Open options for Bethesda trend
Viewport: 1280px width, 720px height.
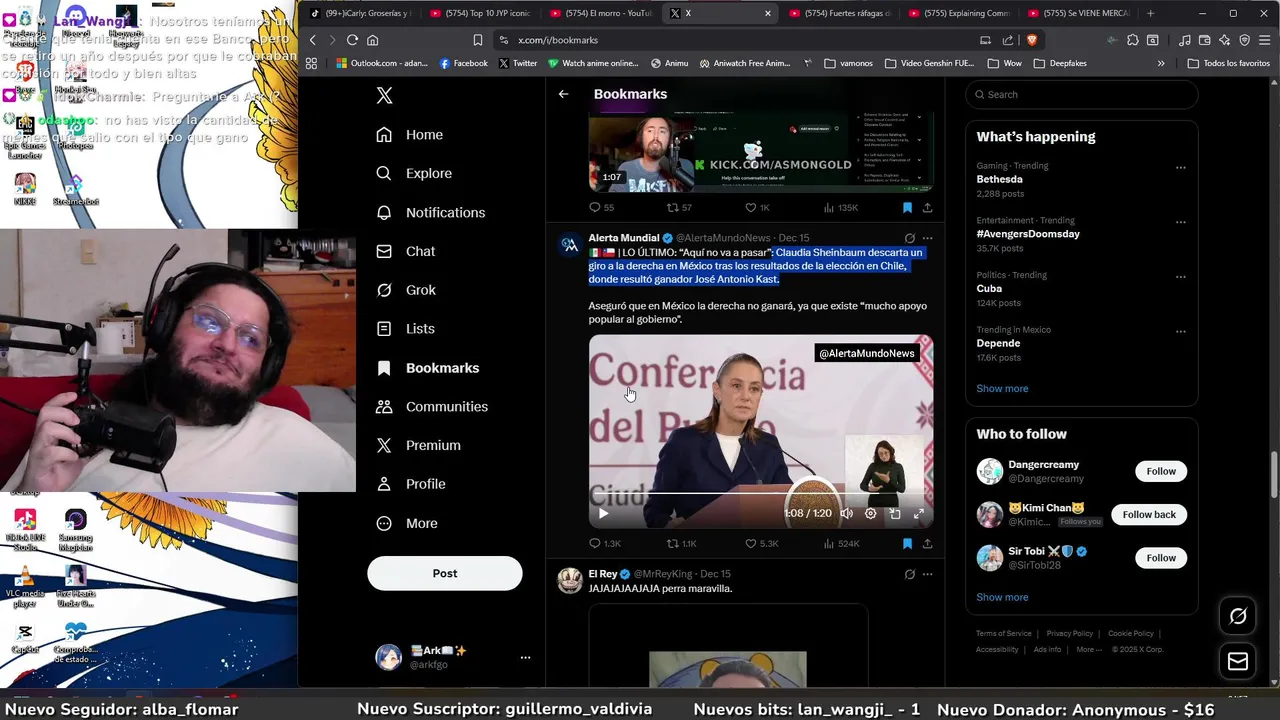(1181, 167)
